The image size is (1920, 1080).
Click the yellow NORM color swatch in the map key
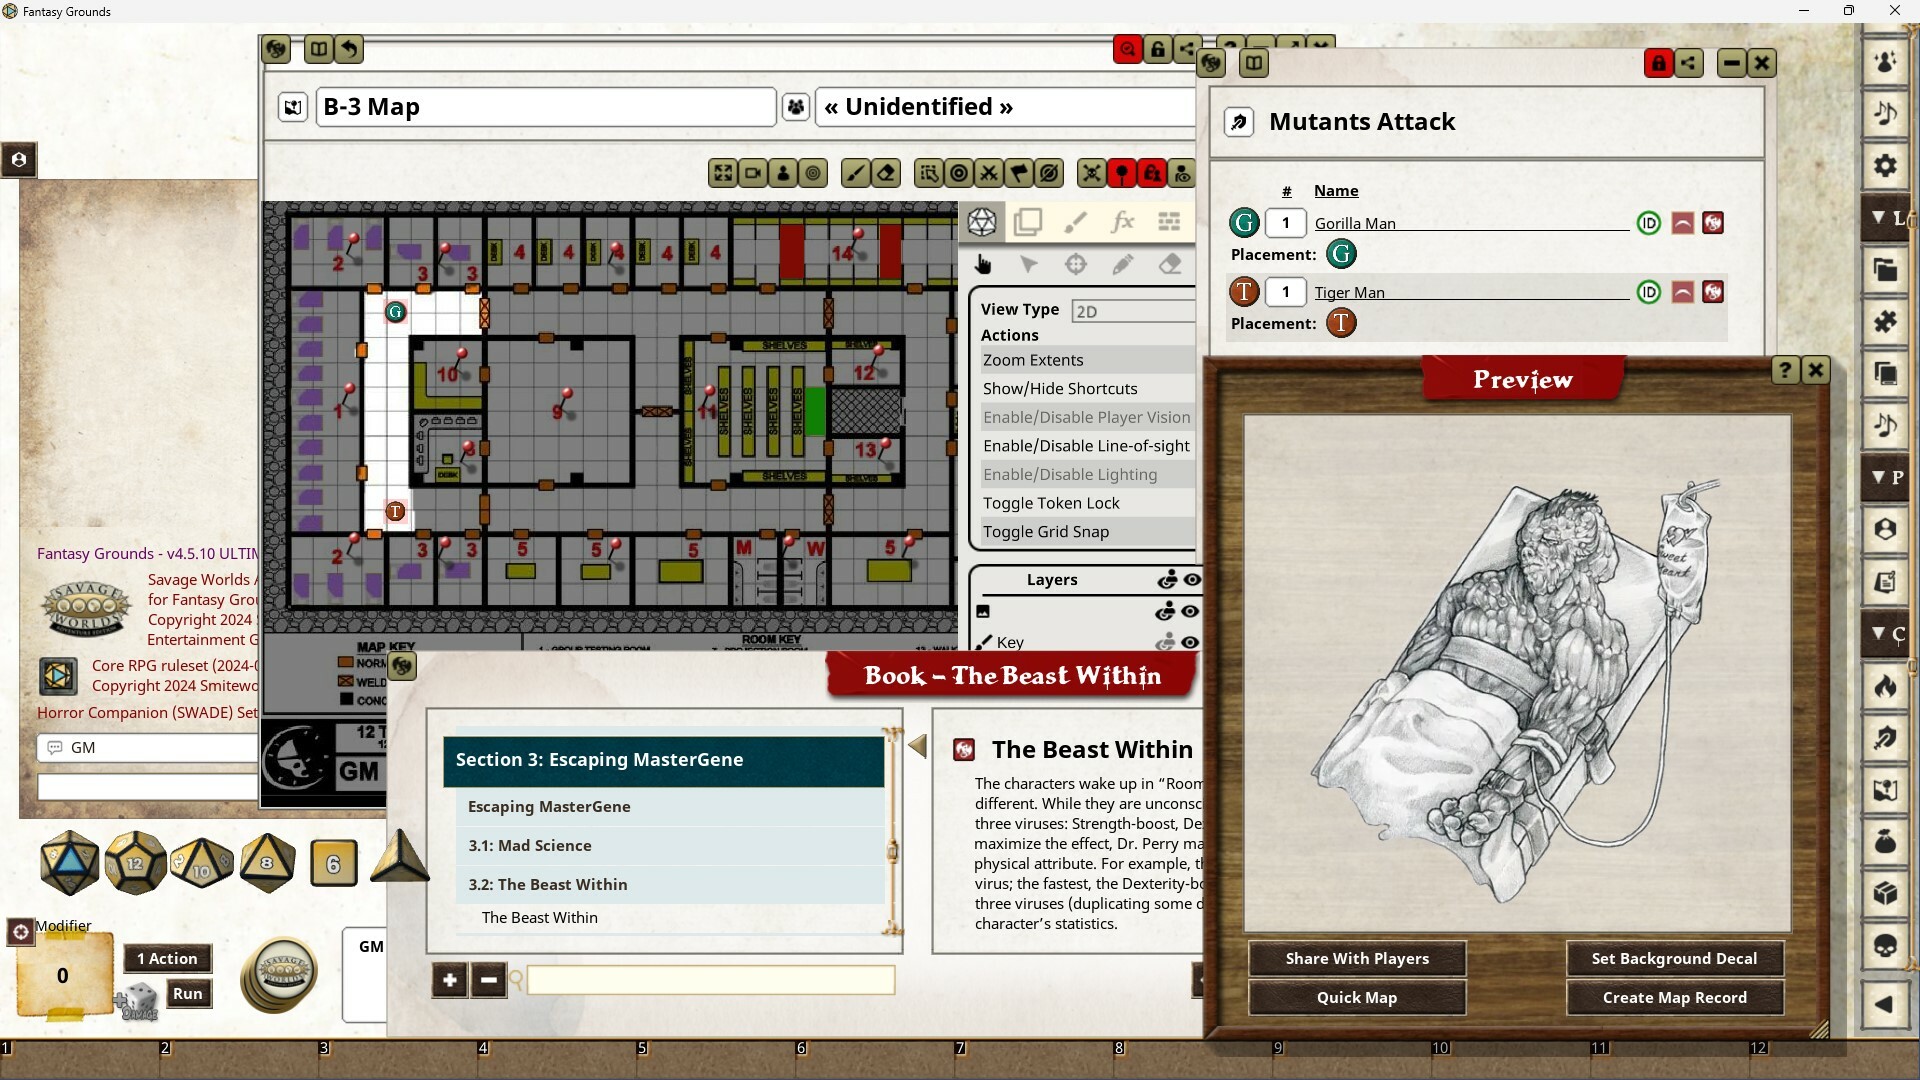pos(345,661)
